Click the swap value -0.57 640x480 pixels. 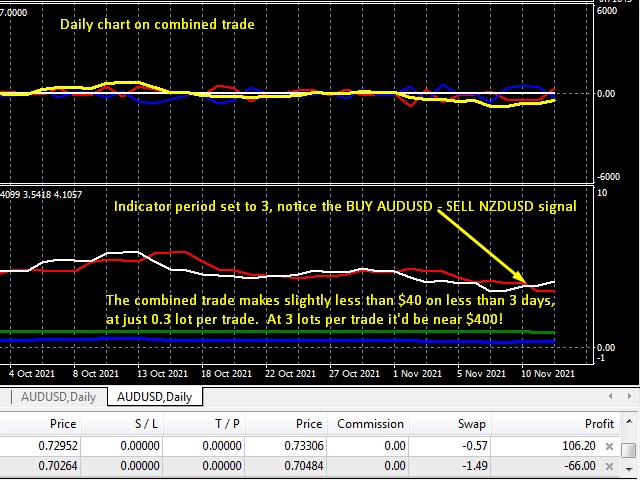pos(475,446)
